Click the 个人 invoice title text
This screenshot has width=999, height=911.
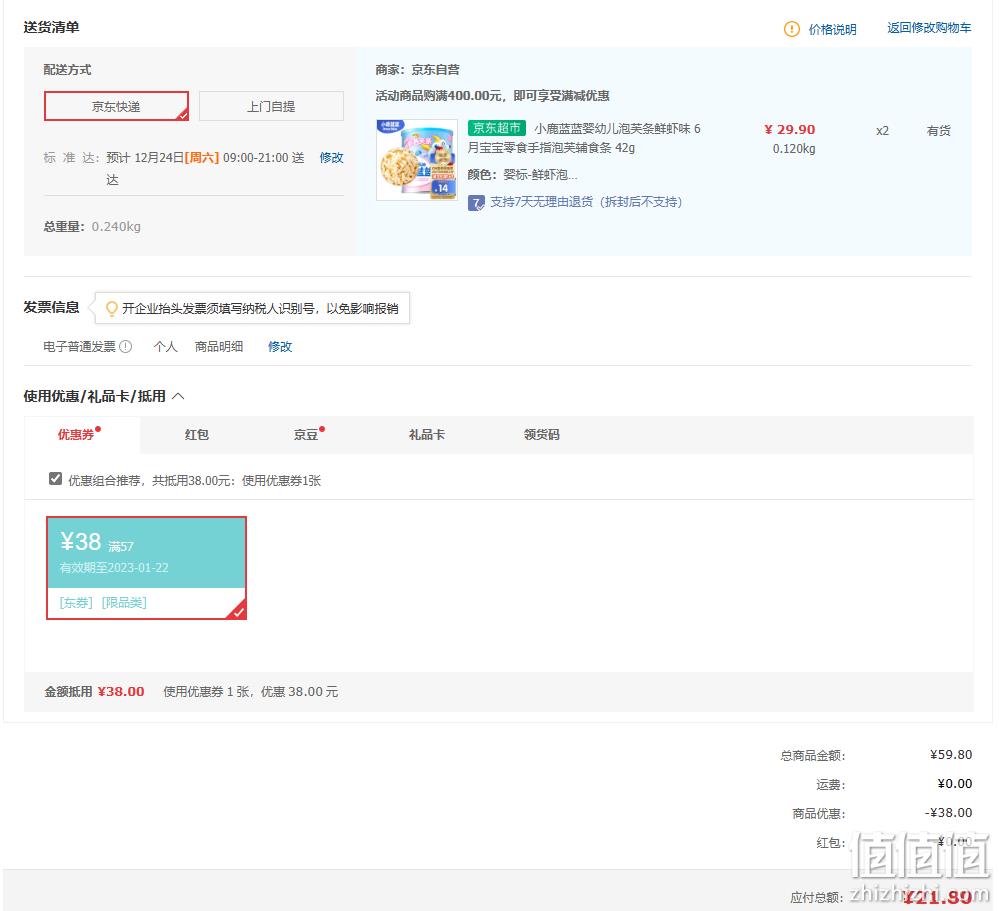[x=166, y=347]
